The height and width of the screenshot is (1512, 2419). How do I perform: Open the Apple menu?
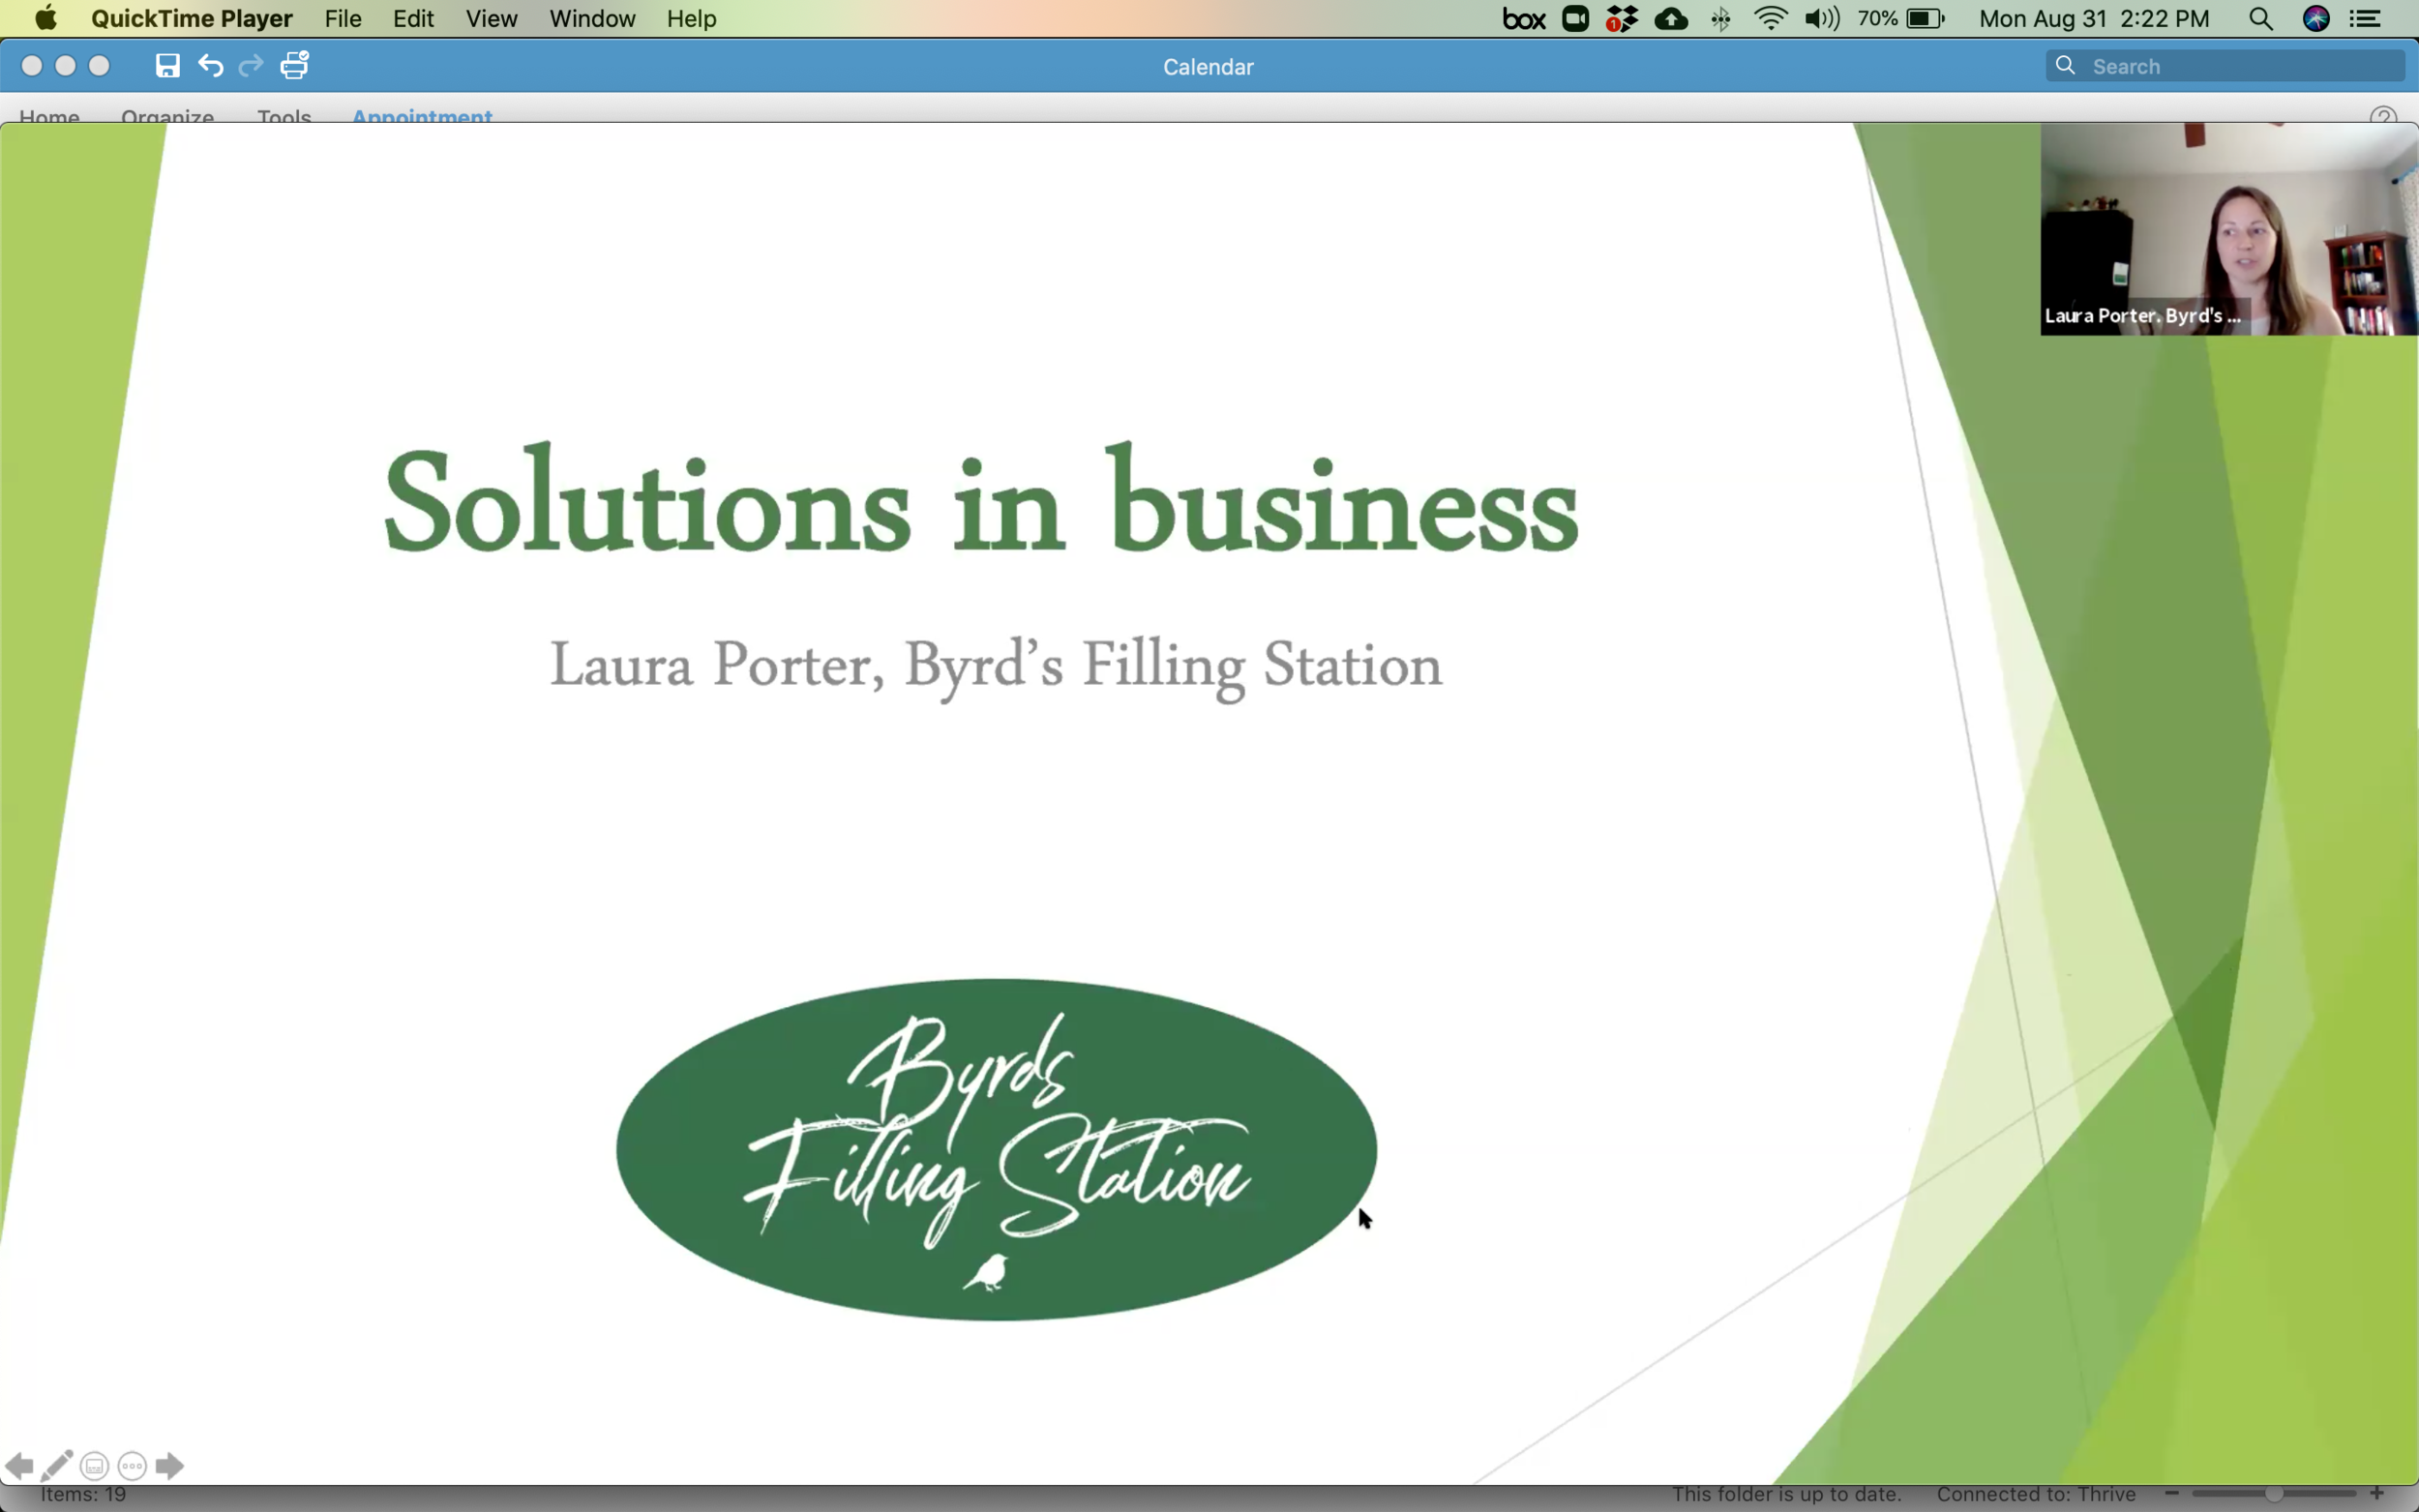tap(46, 19)
